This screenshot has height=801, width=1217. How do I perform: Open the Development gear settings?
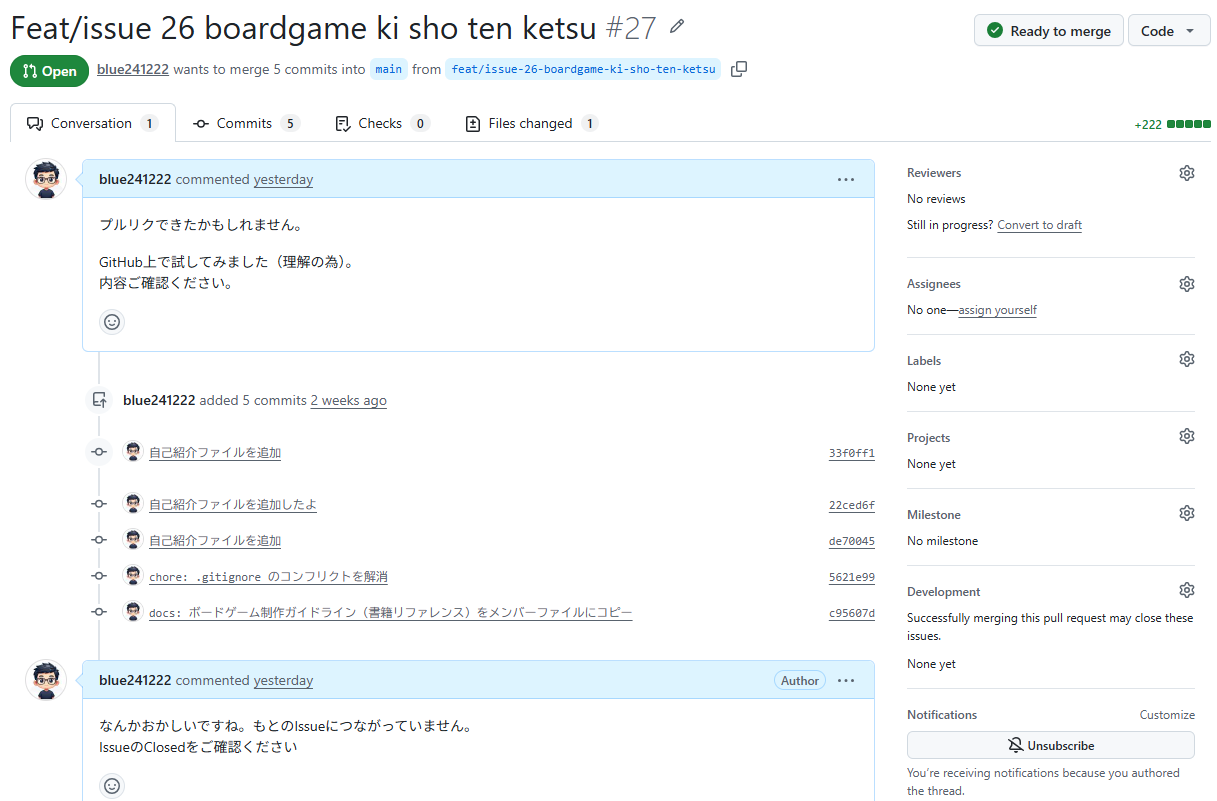(1186, 590)
